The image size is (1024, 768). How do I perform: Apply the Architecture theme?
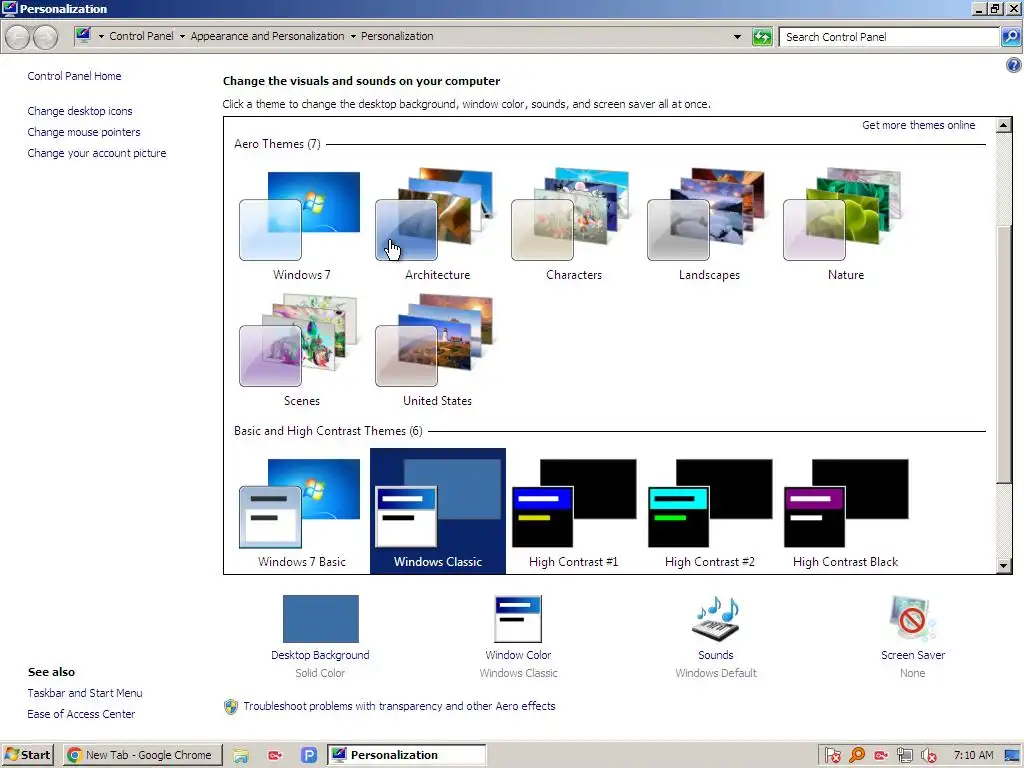pos(437,225)
